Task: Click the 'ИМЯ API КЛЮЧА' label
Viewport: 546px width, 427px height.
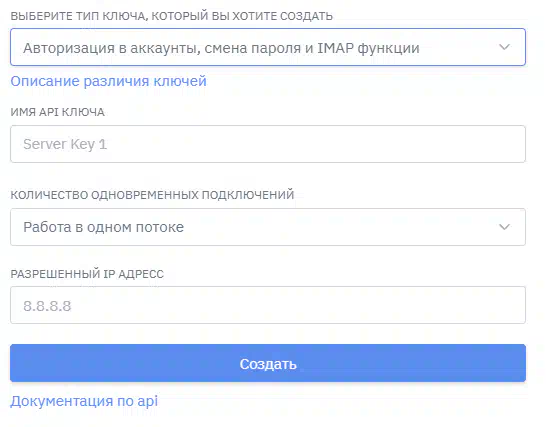Action: pyautogui.click(x=57, y=112)
